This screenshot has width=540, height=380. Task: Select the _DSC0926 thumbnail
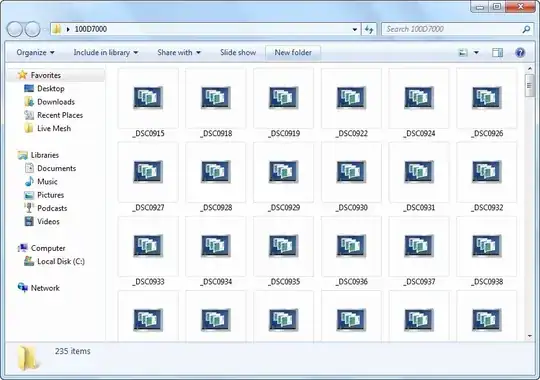point(487,98)
